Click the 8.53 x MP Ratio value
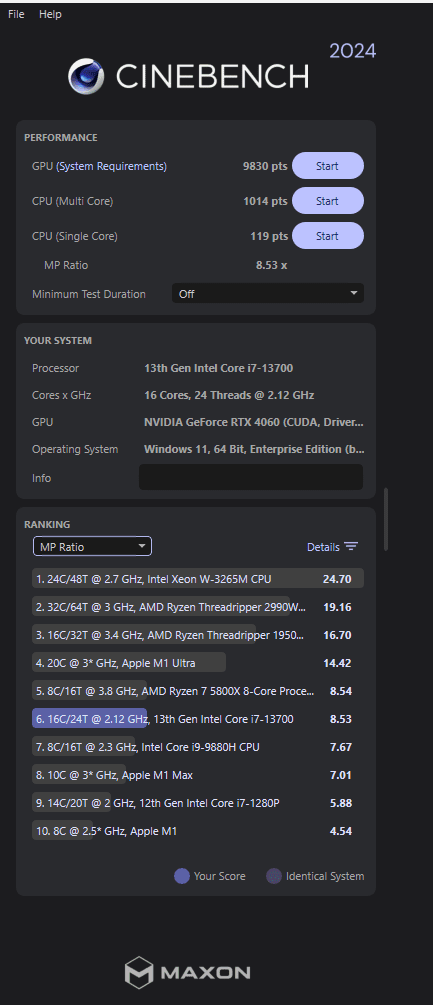Screen dimensions: 433x1005 coord(272,265)
